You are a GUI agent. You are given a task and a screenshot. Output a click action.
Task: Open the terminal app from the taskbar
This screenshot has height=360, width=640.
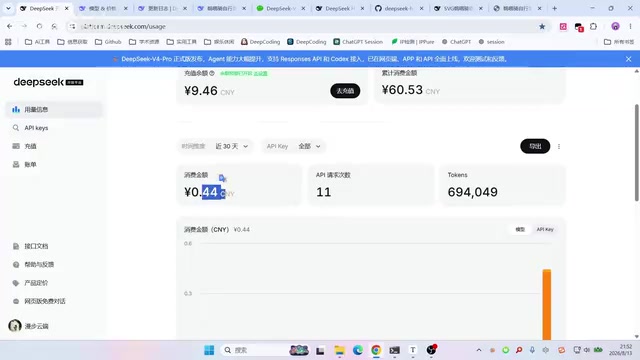pyautogui.click(x=394, y=350)
